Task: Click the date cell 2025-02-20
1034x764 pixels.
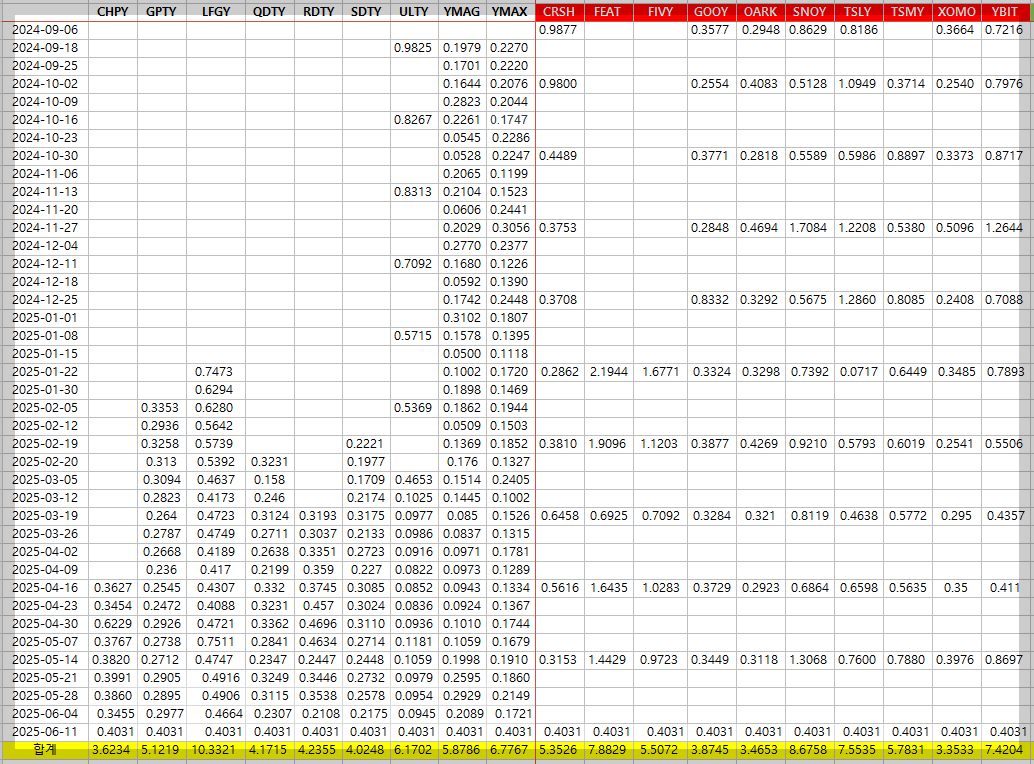Action: [45, 461]
